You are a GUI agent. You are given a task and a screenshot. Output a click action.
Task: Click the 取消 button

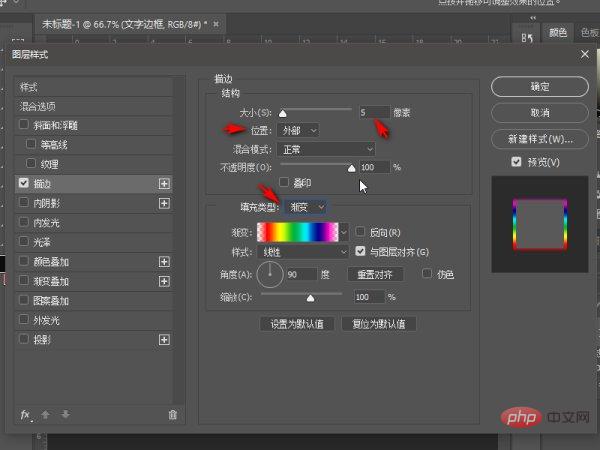click(540, 113)
